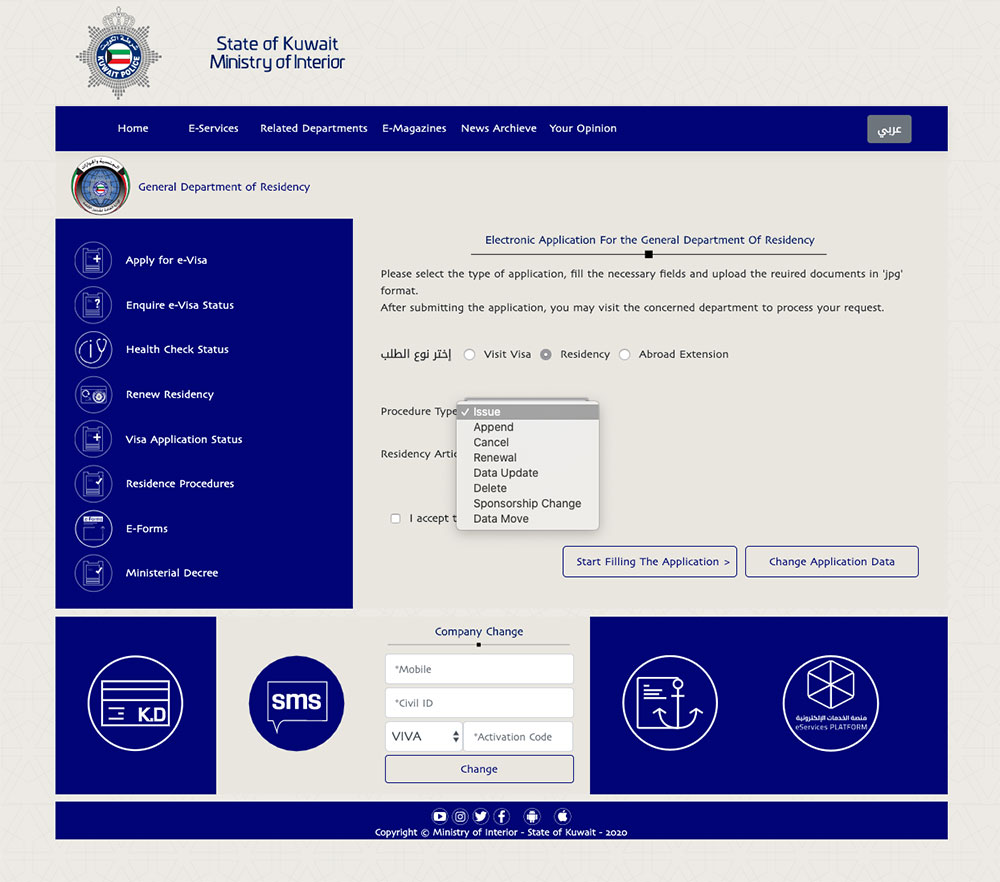Click Start Filling The Application button
This screenshot has width=1000, height=882.
(x=650, y=562)
